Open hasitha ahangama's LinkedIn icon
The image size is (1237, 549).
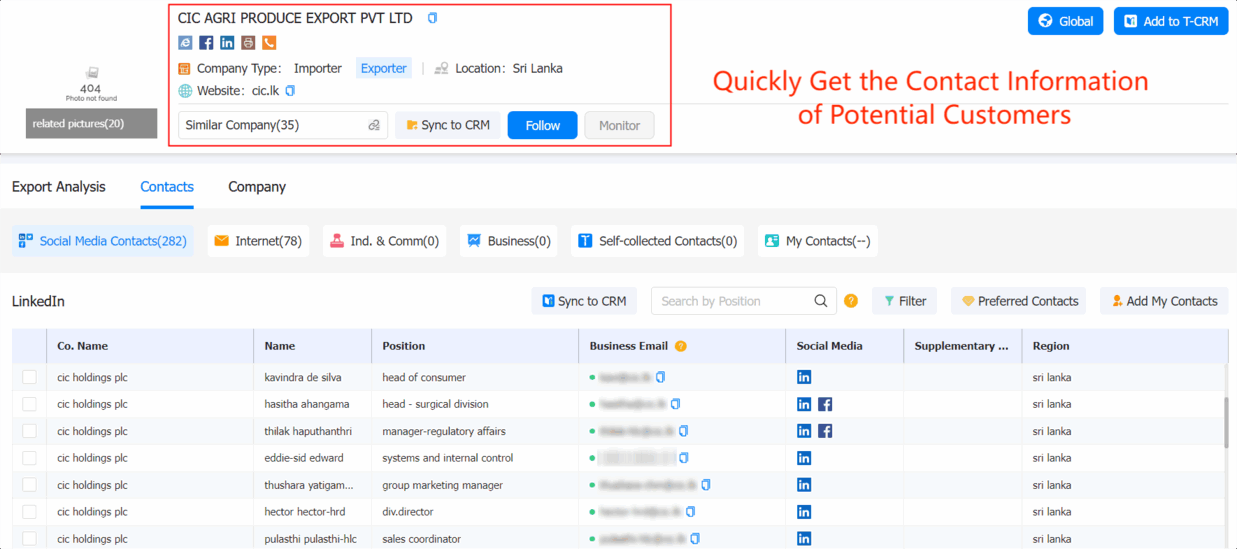[x=804, y=404]
